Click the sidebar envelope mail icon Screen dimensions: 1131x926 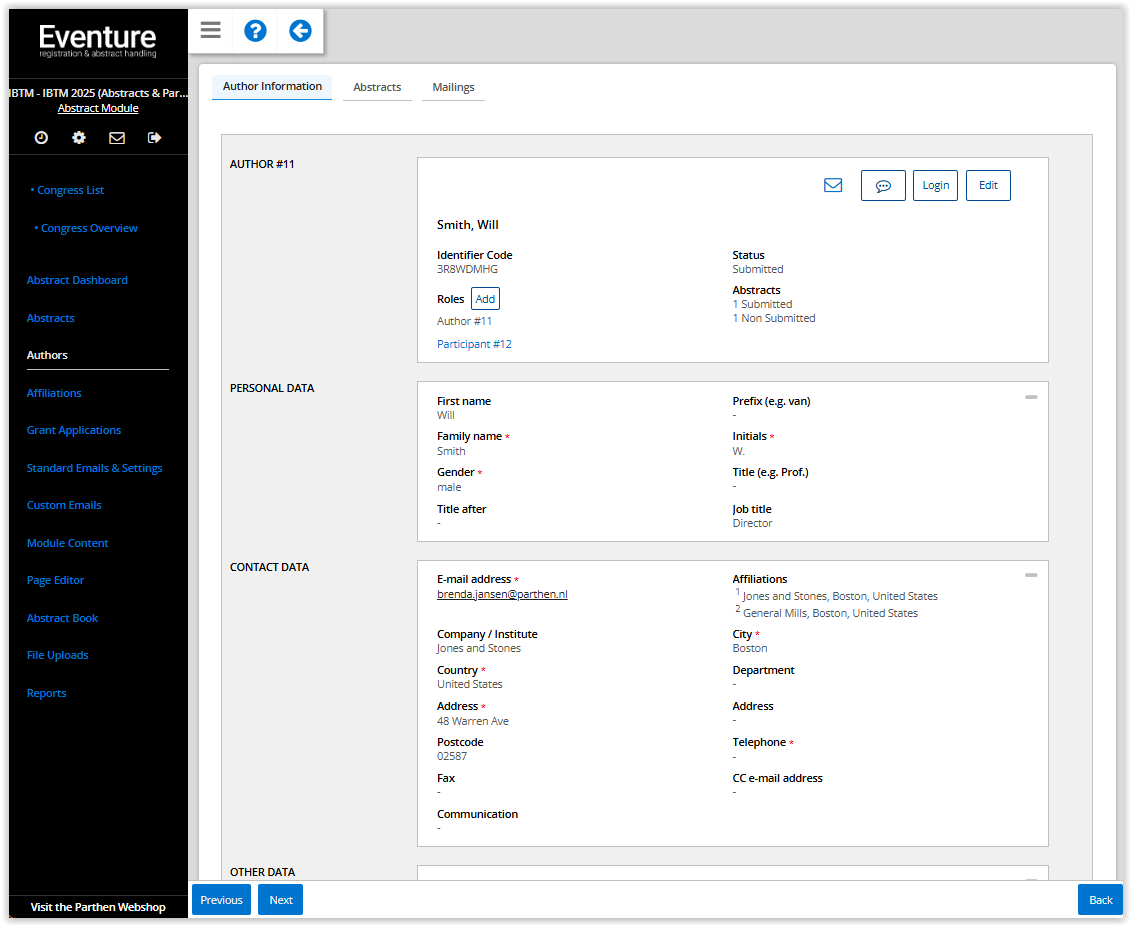pyautogui.click(x=117, y=138)
